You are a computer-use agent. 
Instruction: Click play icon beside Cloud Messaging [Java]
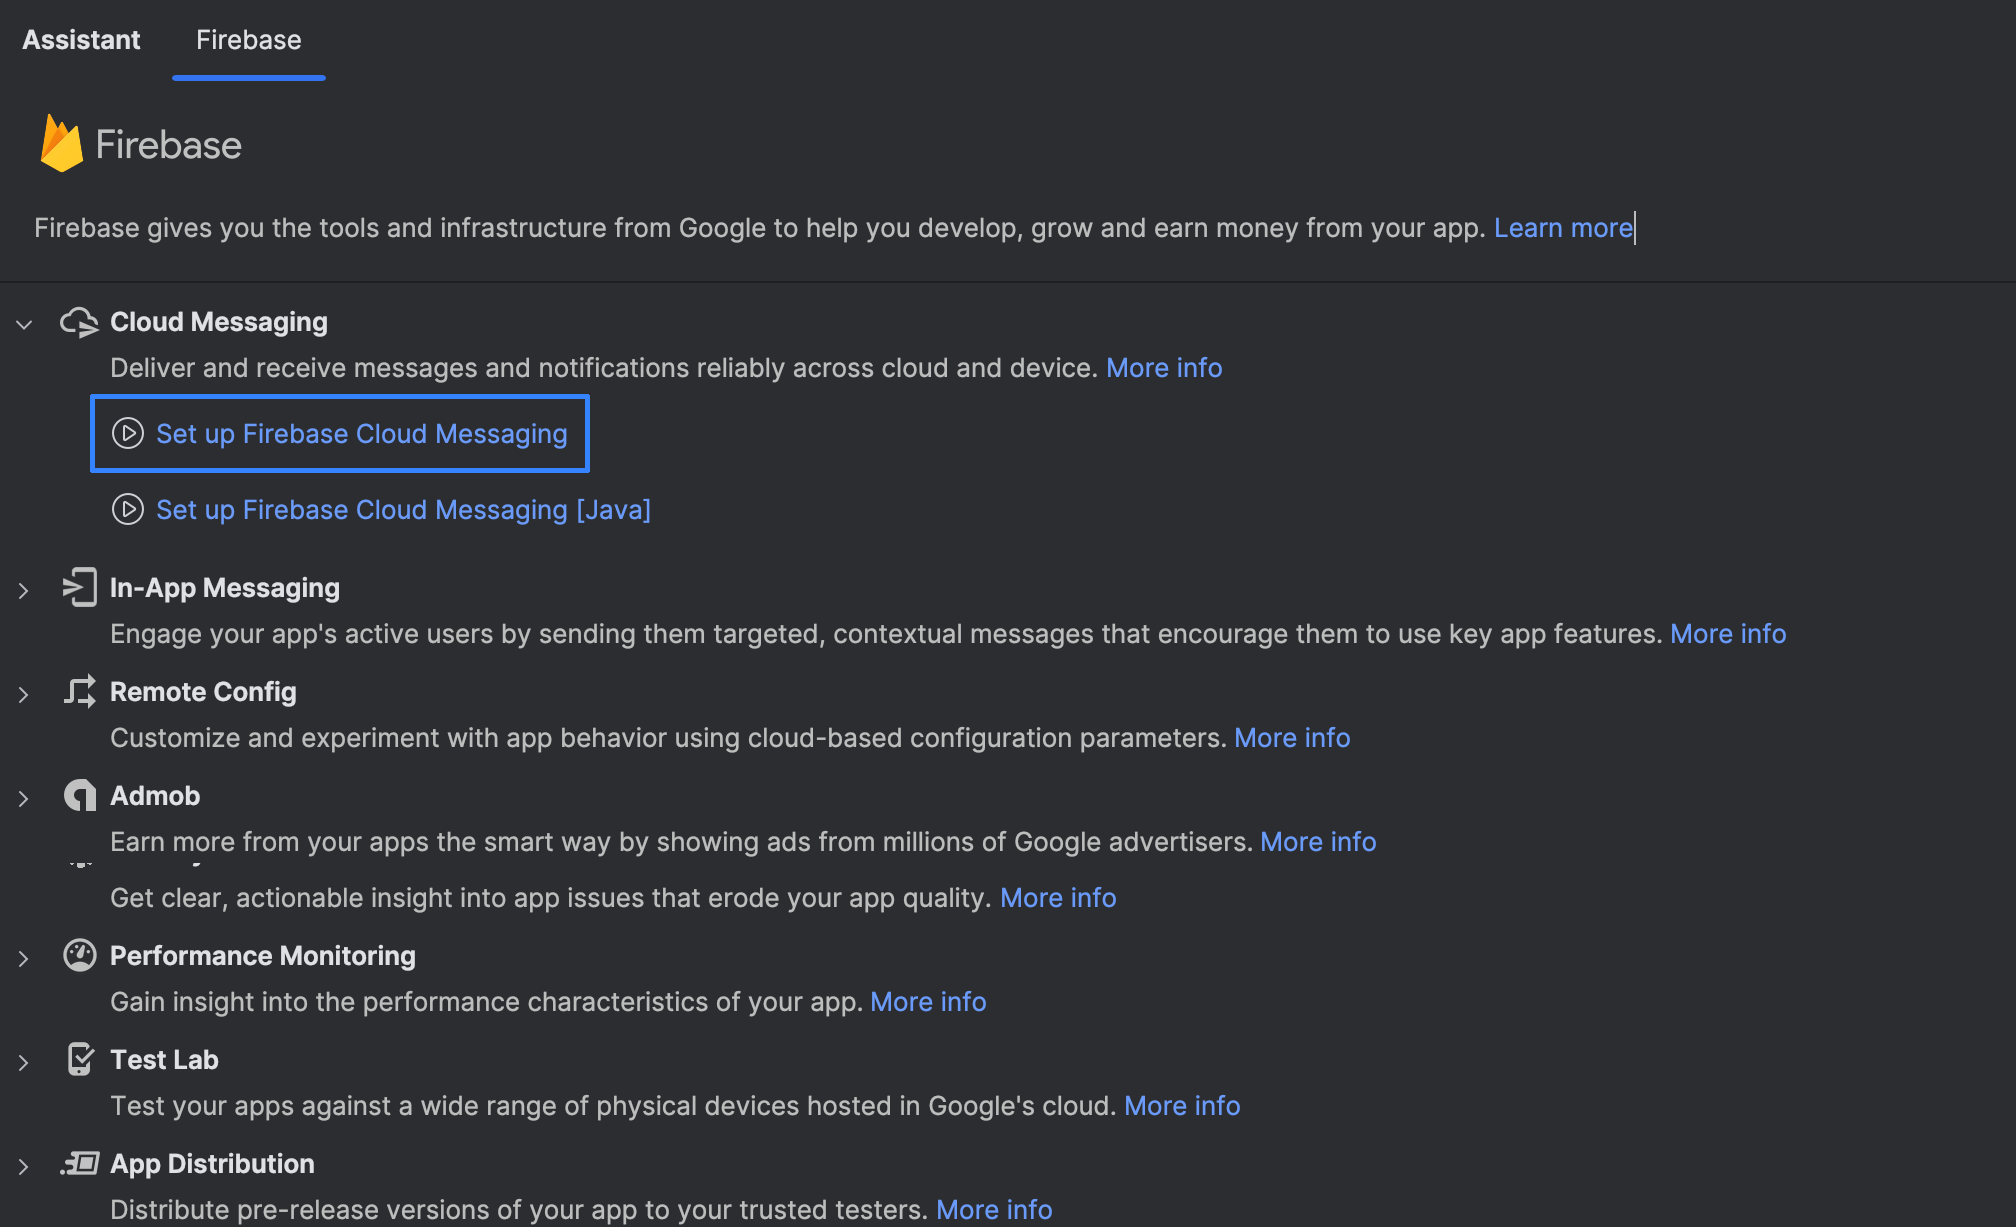(127, 510)
